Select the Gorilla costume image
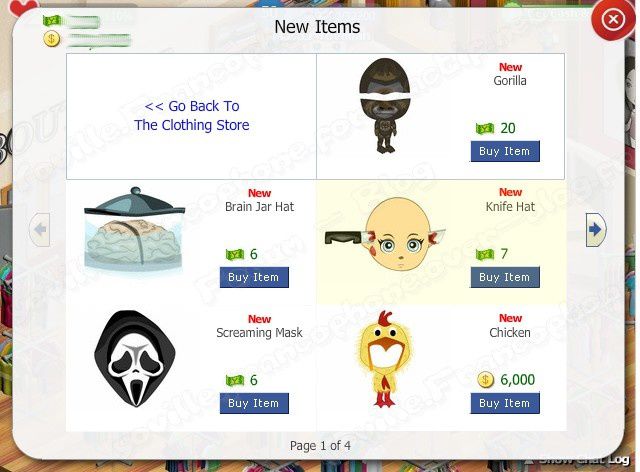The image size is (640, 472). click(x=384, y=105)
